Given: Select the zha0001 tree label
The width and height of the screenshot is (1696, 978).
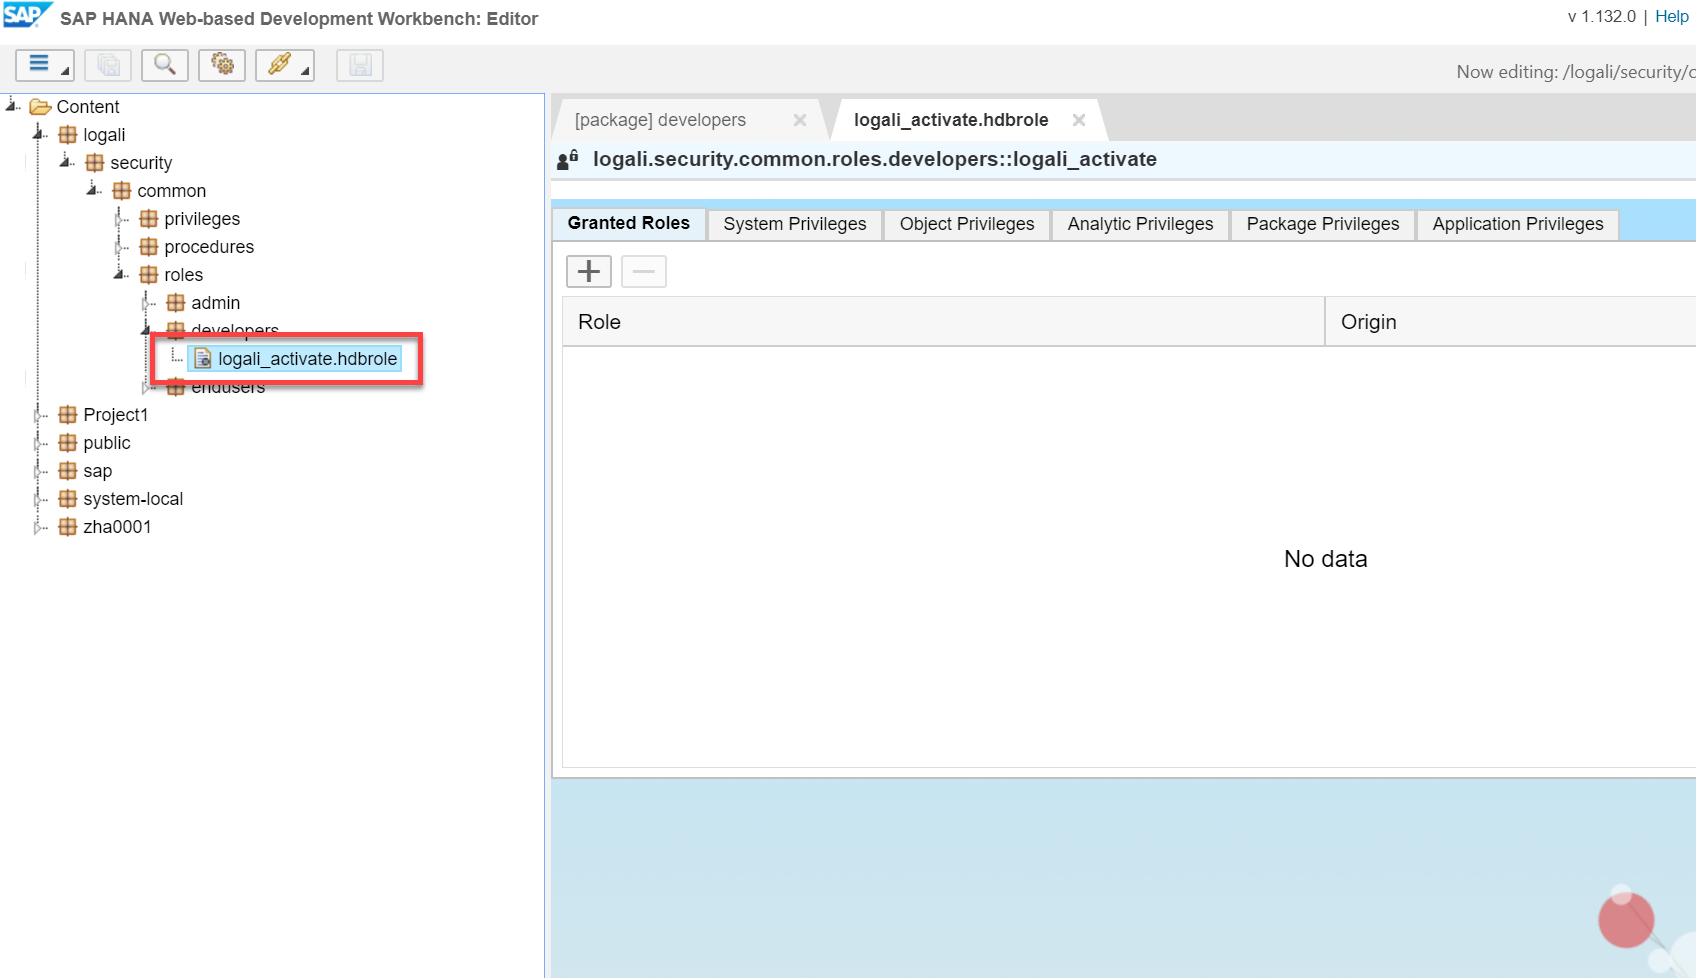Looking at the screenshot, I should coord(117,527).
